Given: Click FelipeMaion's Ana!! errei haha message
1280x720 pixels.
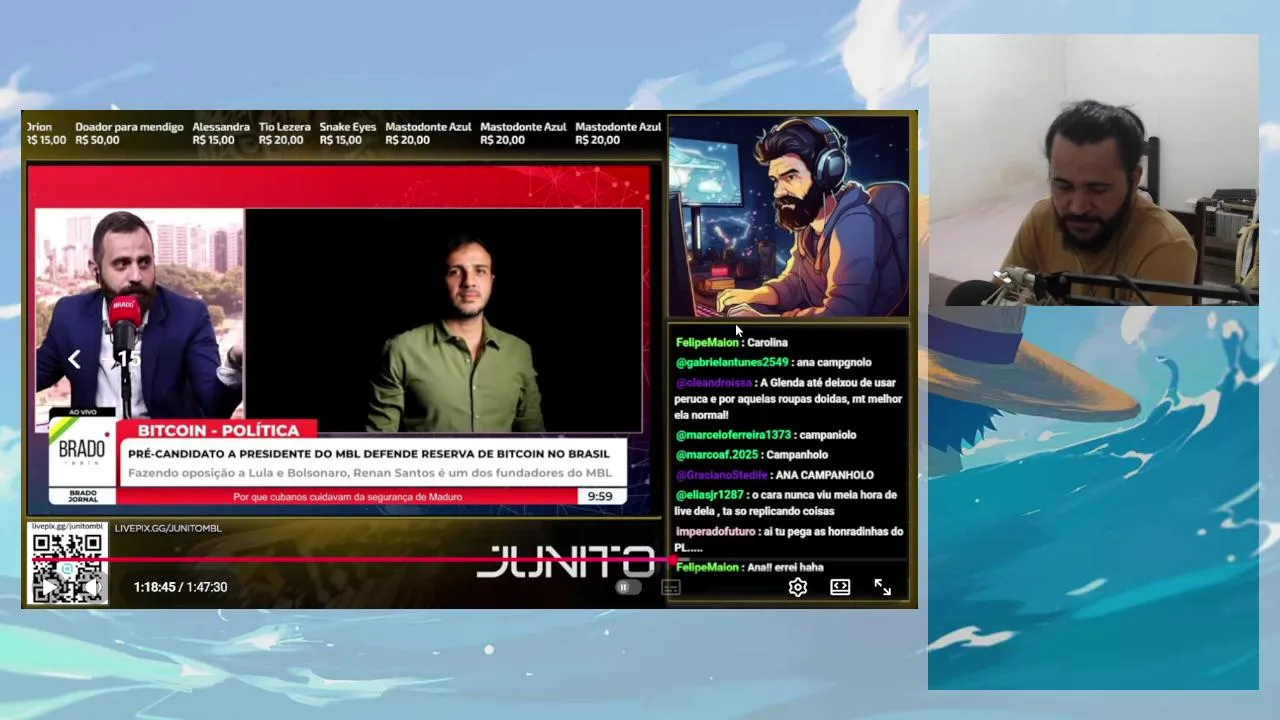Looking at the screenshot, I should click(x=750, y=567).
